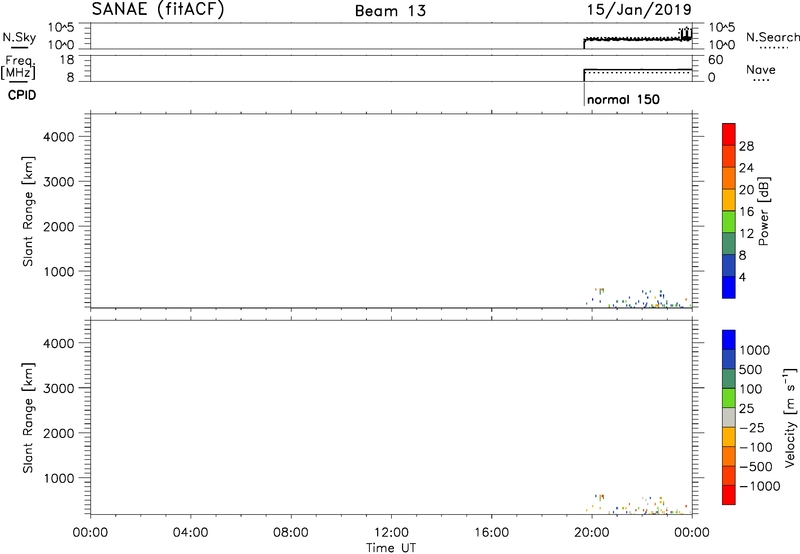This screenshot has width=800, height=554.
Task: Click the Slant Range label of power panel
Action: pos(28,211)
